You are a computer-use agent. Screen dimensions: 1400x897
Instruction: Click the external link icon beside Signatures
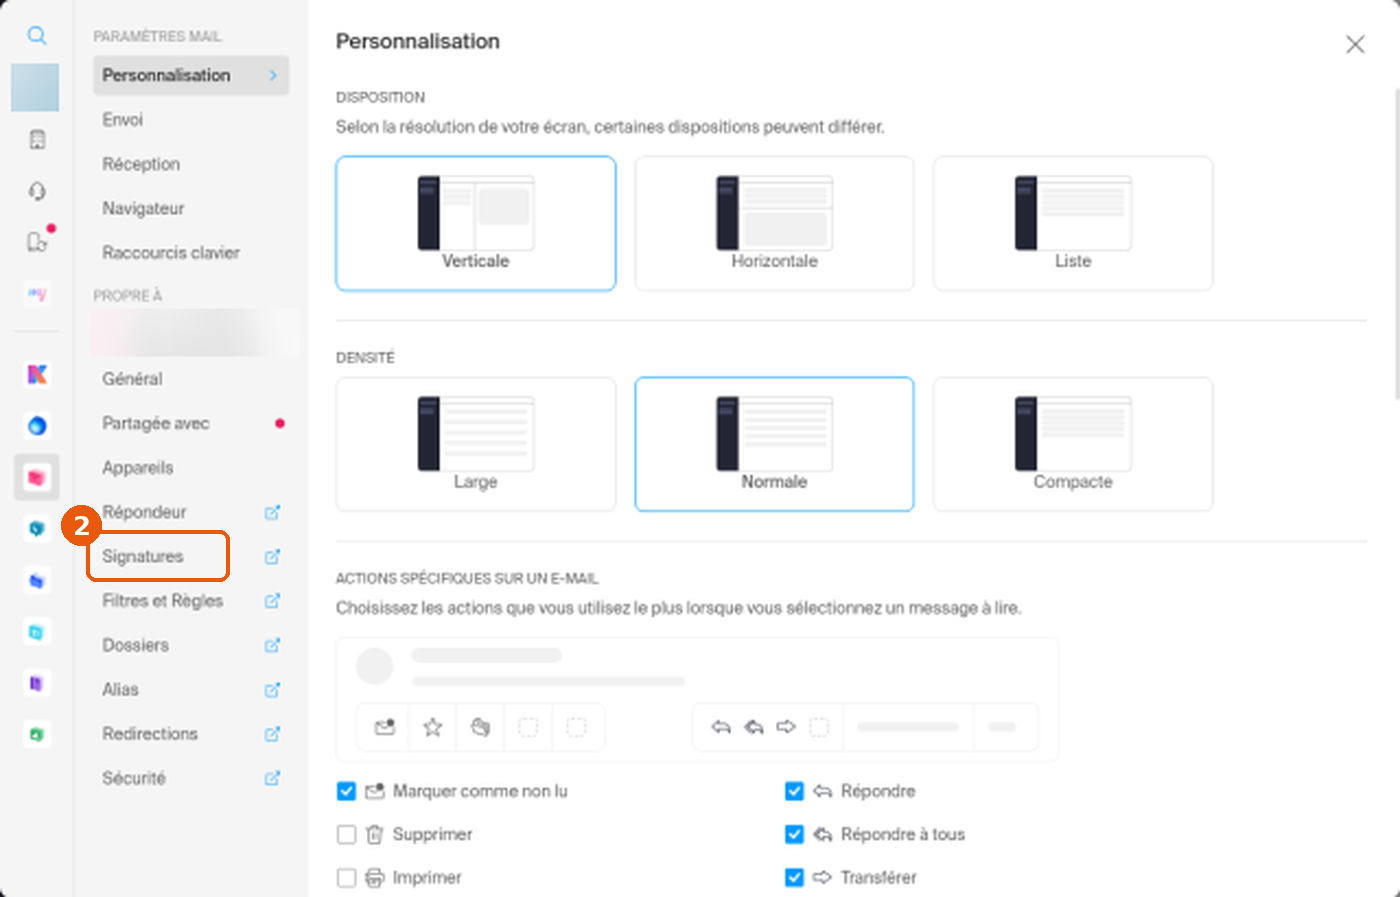(272, 556)
